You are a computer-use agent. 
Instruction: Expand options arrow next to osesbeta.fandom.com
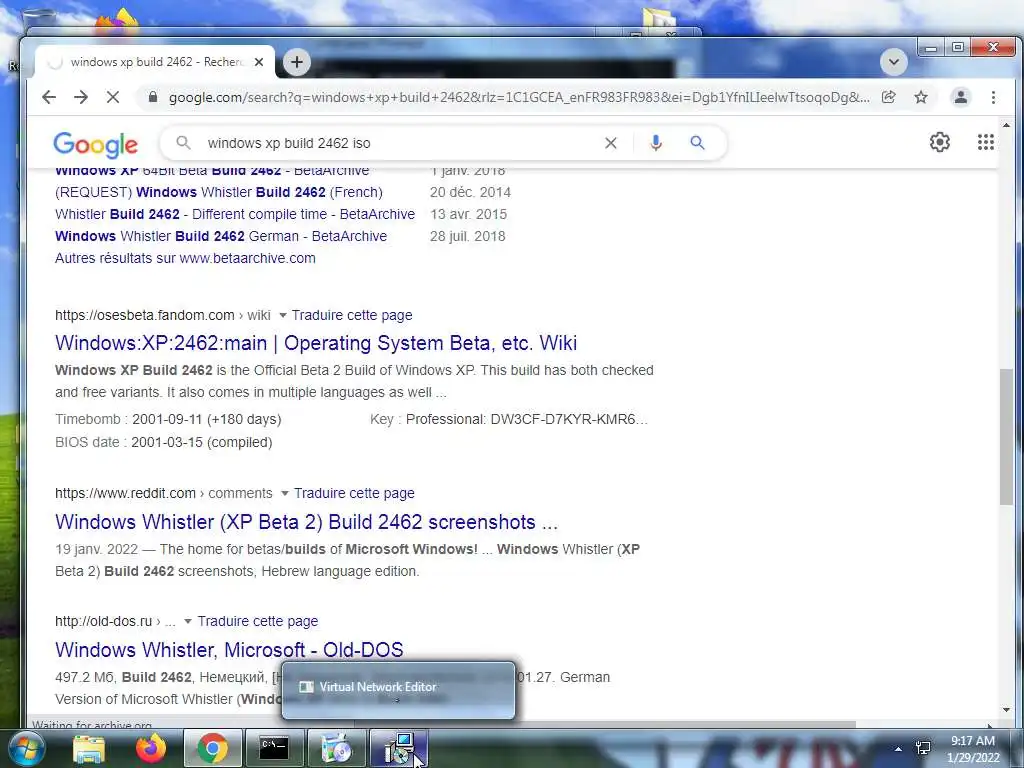283,315
